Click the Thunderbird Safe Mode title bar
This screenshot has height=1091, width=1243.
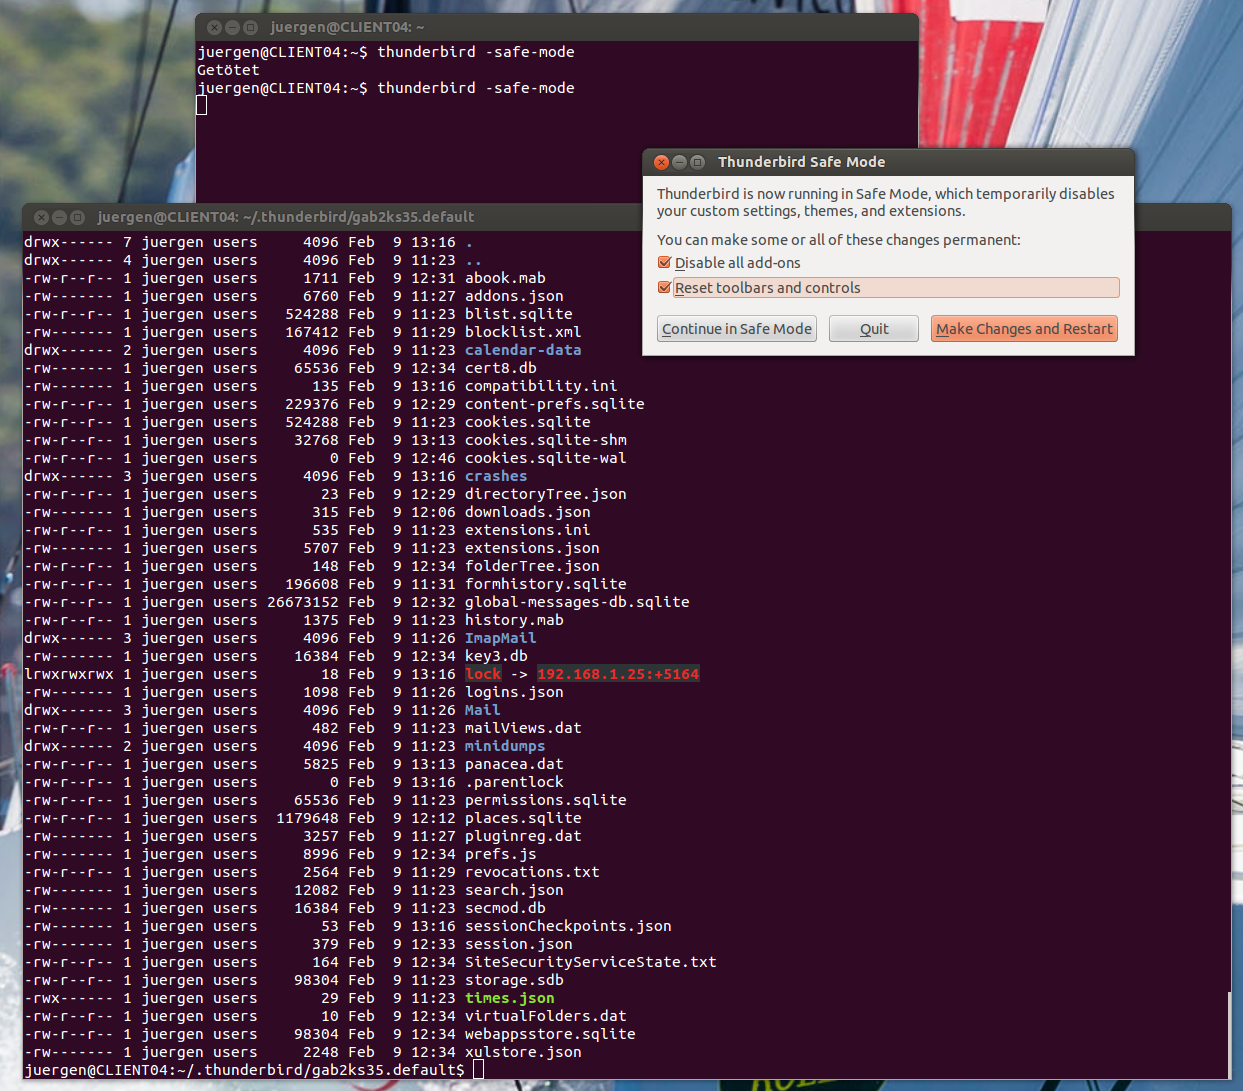tap(888, 162)
